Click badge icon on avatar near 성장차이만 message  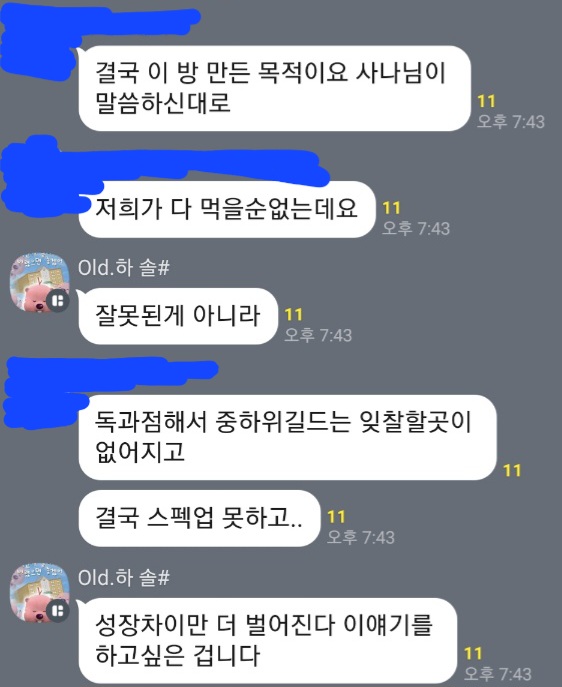tap(58, 611)
